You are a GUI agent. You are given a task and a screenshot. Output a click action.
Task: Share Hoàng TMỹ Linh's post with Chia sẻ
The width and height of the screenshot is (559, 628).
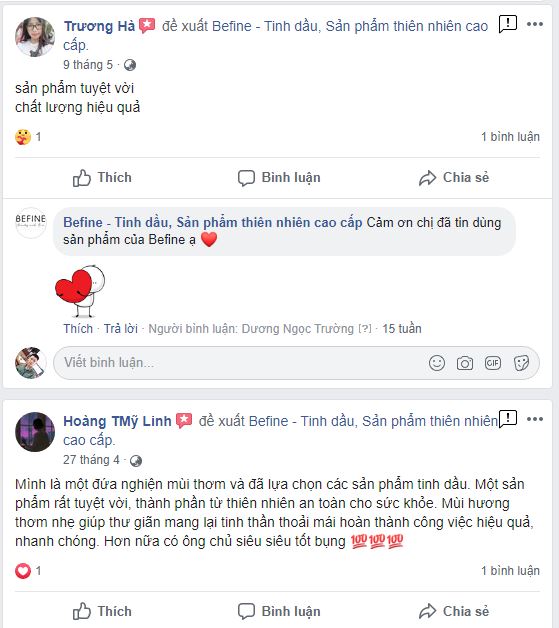(x=454, y=612)
